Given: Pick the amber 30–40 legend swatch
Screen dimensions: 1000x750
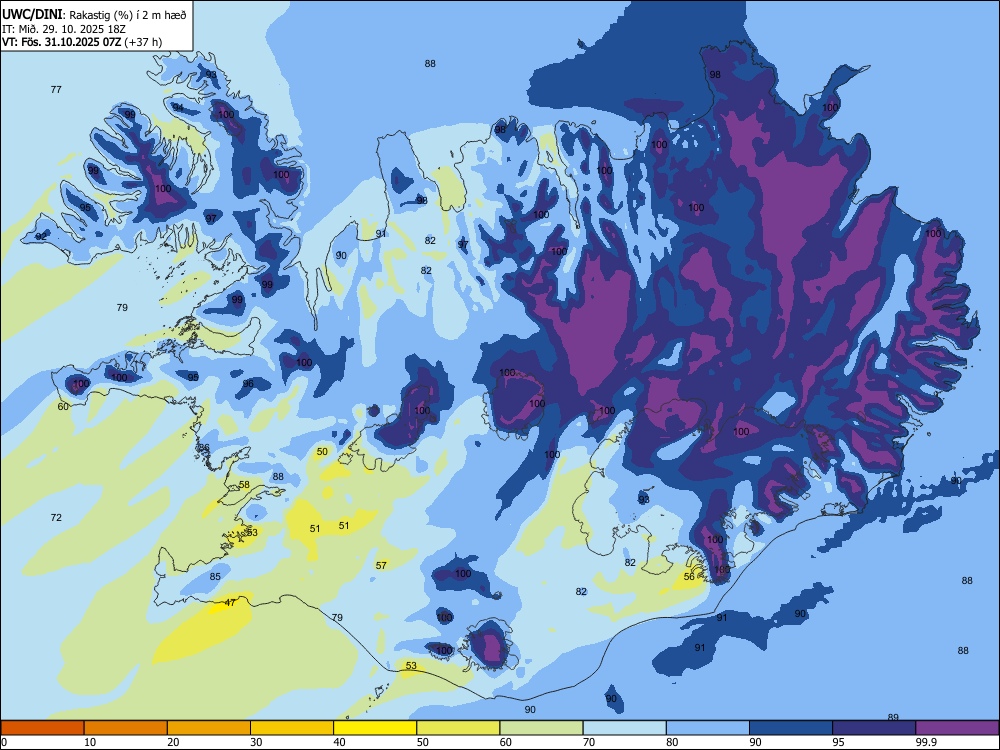Looking at the screenshot, I should coord(292,728).
